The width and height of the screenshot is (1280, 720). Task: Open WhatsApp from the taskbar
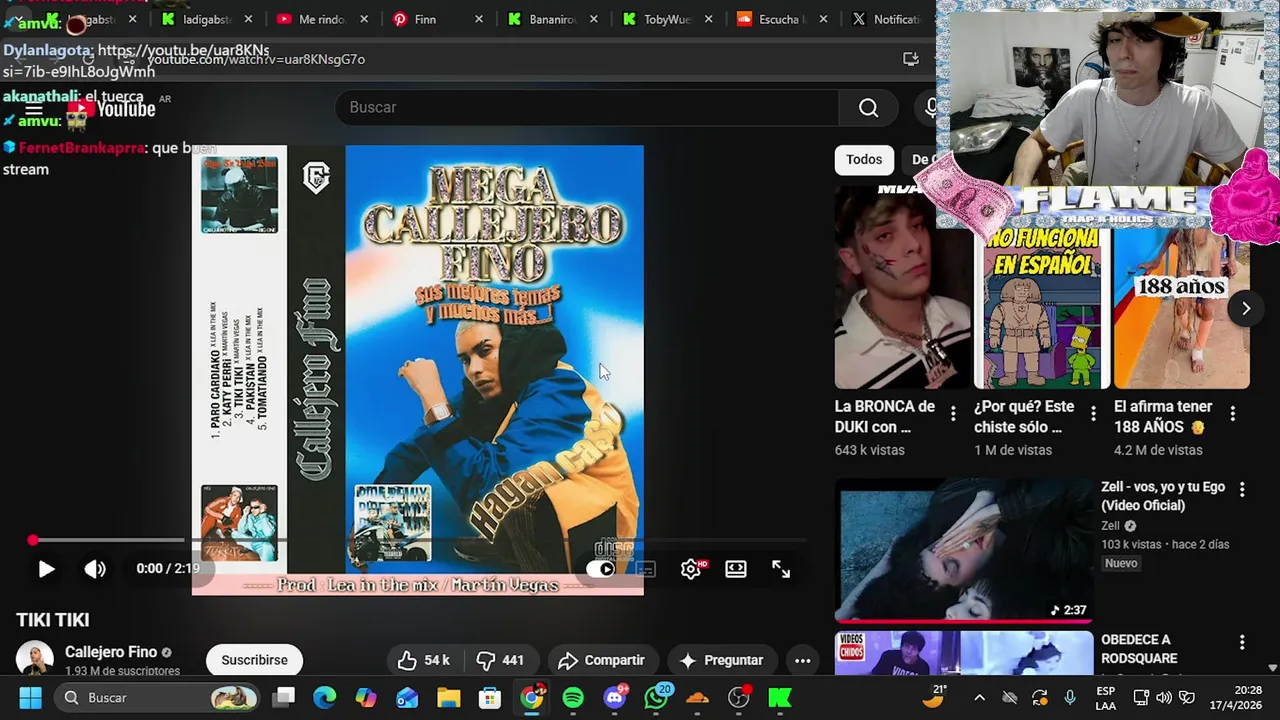click(657, 697)
